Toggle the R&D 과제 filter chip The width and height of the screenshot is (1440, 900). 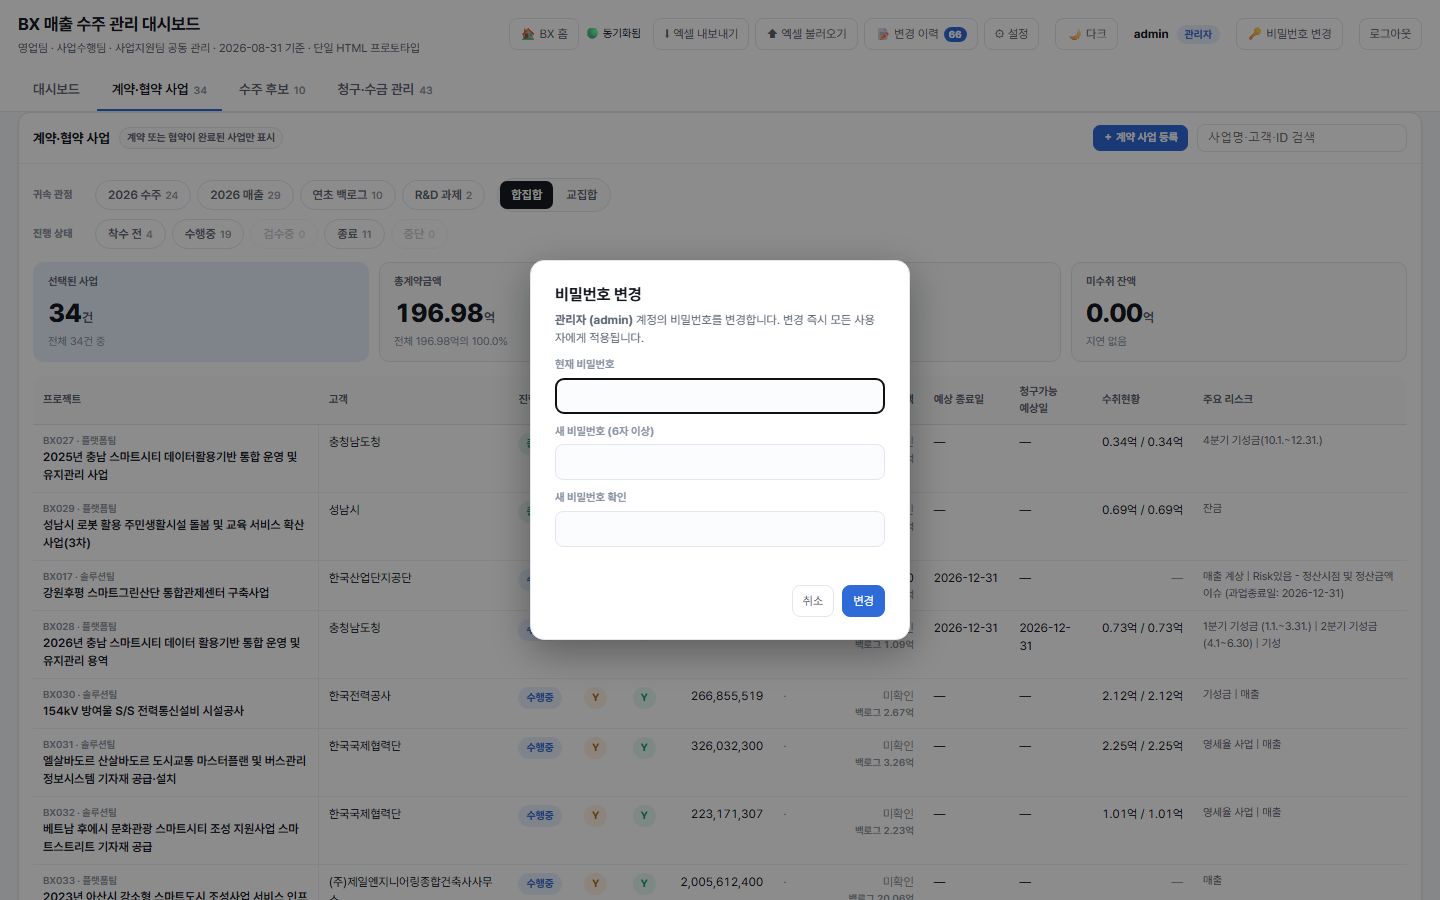click(444, 195)
